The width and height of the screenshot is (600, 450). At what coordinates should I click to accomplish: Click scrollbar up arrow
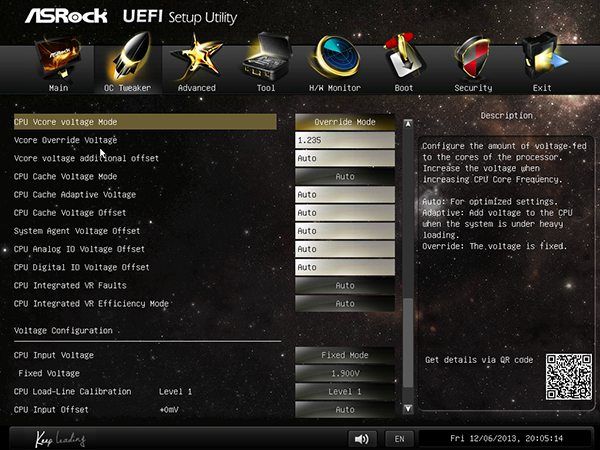click(x=408, y=124)
